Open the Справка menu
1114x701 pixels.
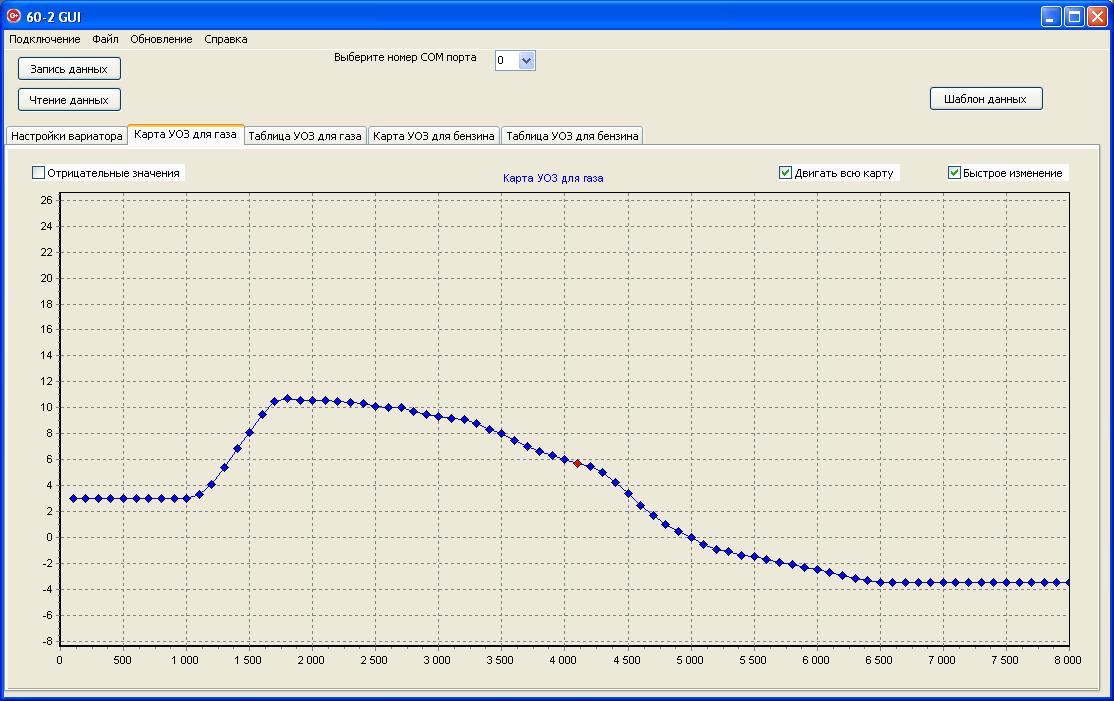226,39
